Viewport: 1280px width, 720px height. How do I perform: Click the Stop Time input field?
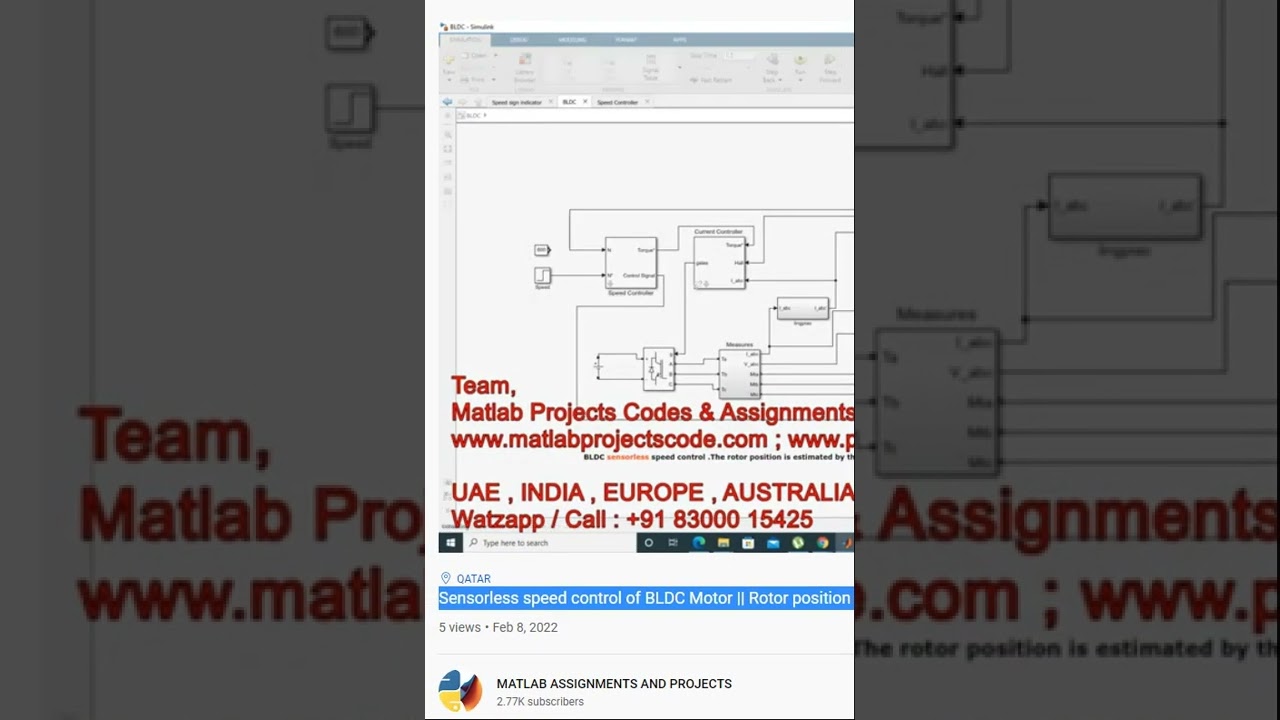[740, 56]
